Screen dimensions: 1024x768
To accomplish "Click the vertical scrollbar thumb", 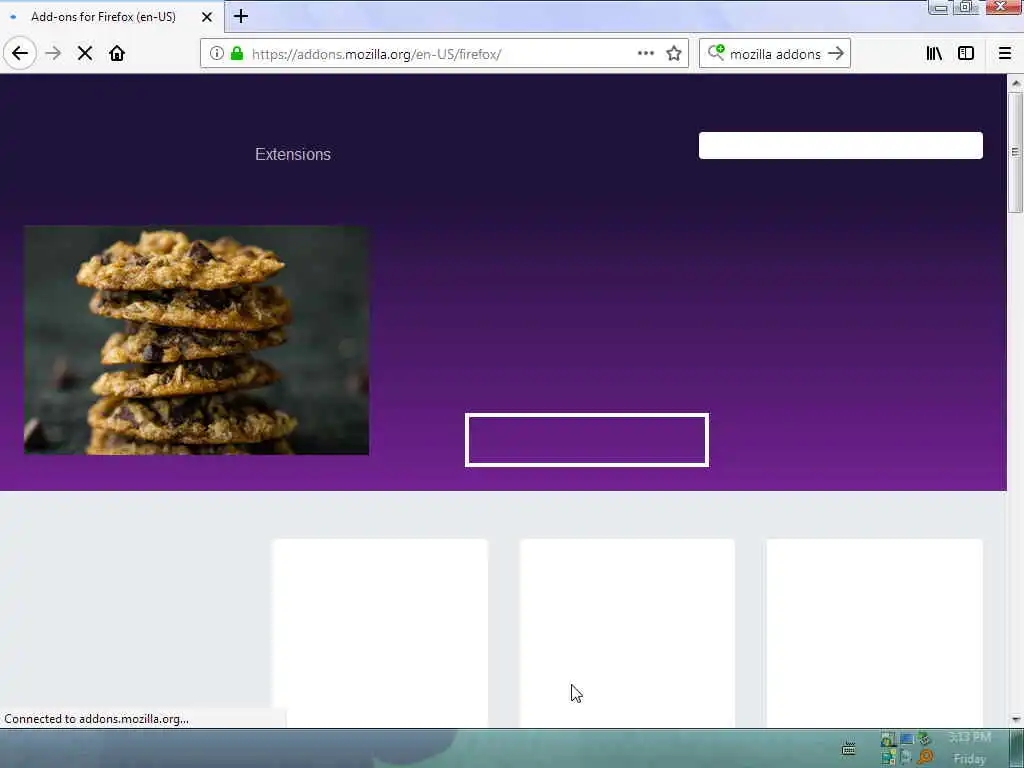I will (1015, 152).
